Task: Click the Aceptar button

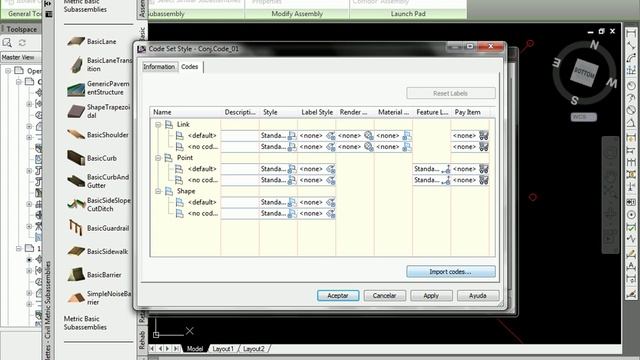Action: (x=338, y=296)
